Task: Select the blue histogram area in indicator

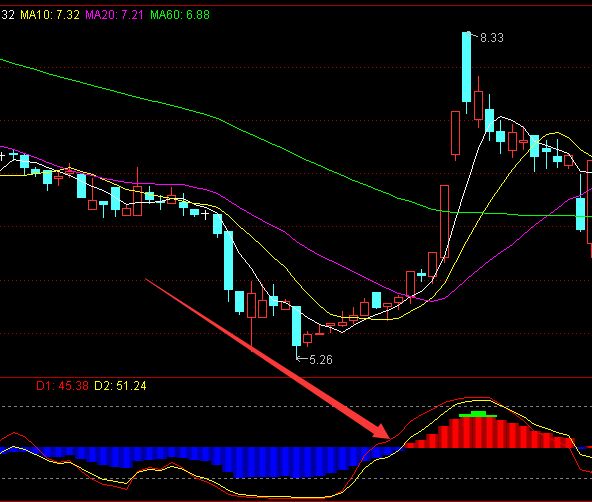Action: coord(204,460)
